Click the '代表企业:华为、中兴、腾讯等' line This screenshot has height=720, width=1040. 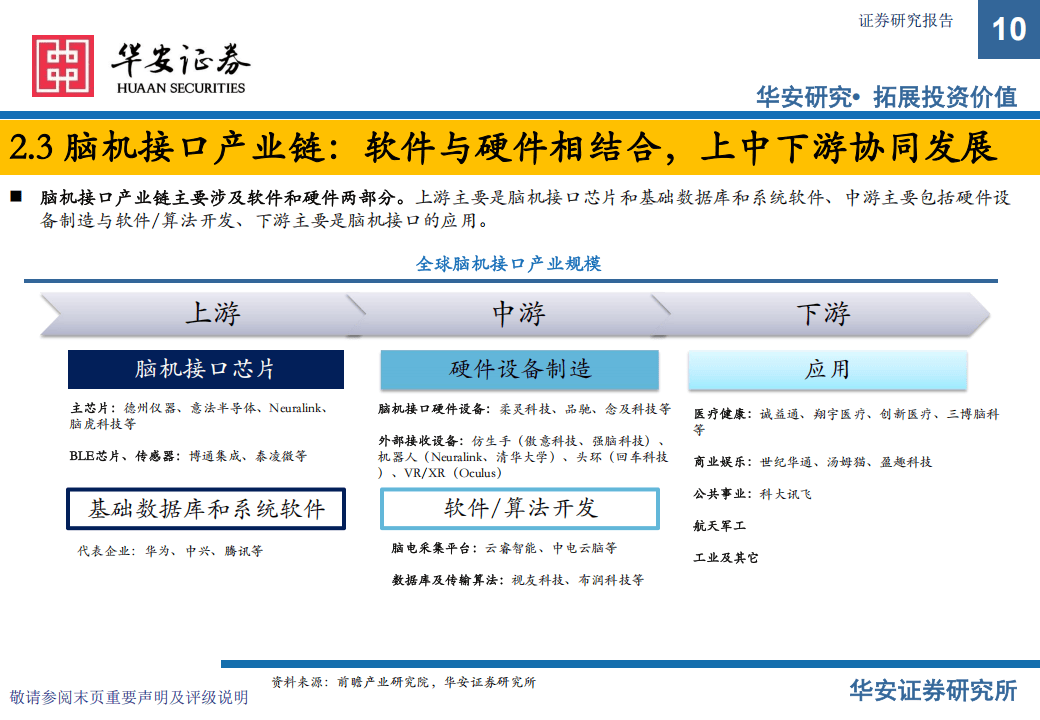170,551
